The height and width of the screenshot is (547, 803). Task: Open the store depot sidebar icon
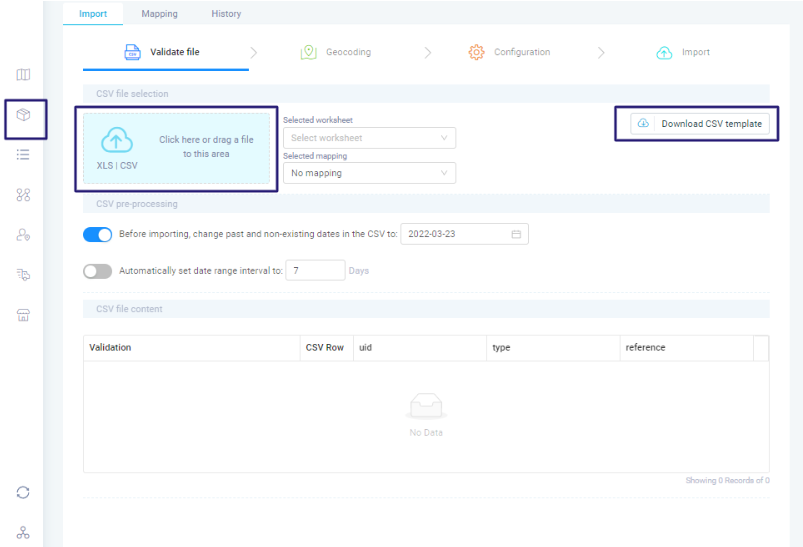pos(23,315)
